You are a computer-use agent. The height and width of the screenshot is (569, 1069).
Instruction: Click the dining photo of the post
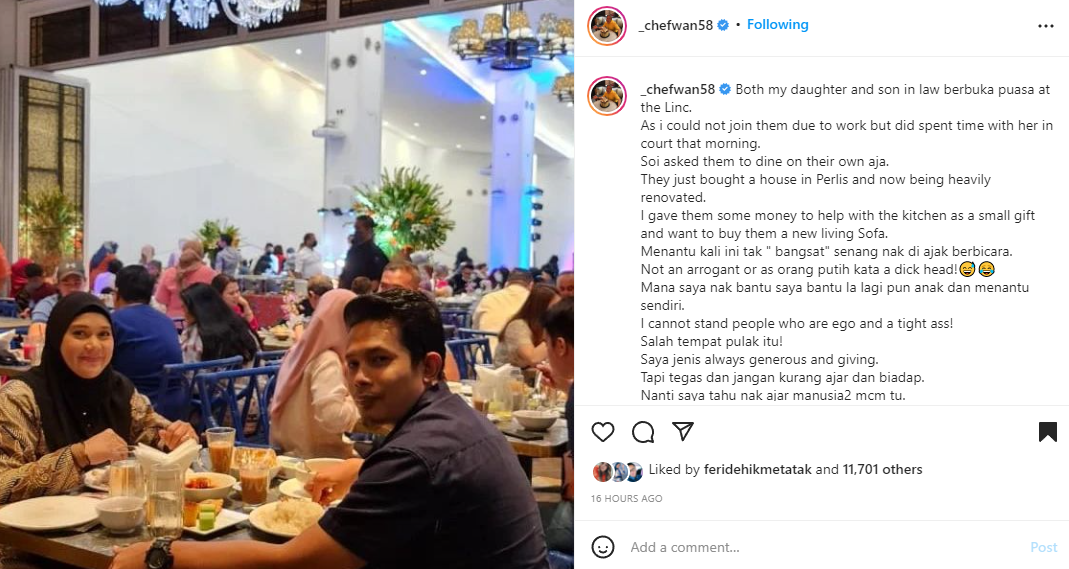287,285
